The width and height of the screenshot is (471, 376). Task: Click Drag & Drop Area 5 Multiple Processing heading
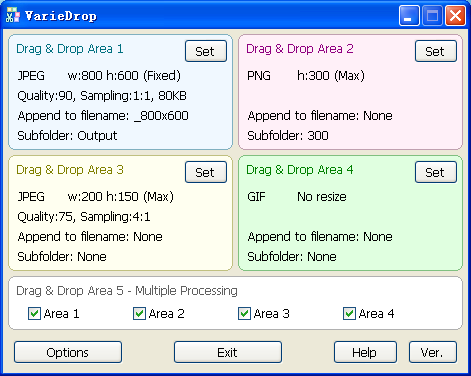click(x=127, y=291)
